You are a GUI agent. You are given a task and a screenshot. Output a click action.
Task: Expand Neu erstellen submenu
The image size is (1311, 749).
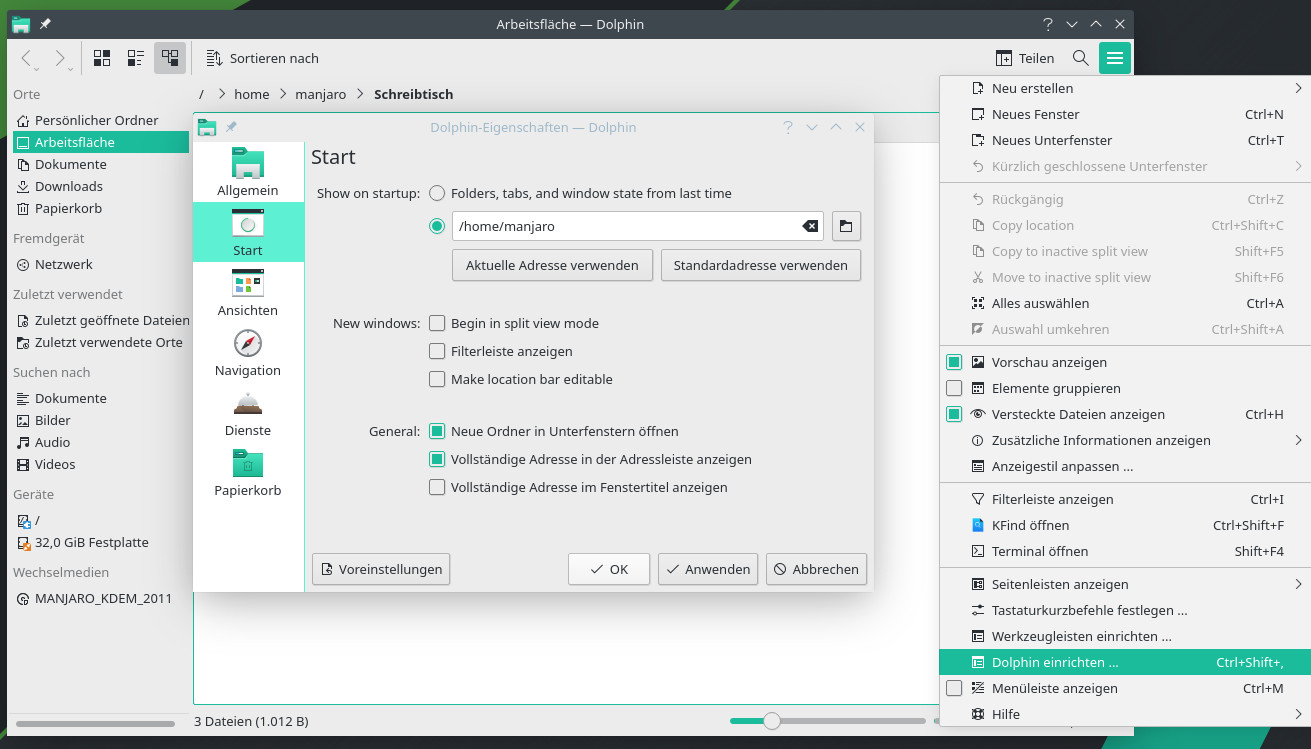click(1125, 88)
